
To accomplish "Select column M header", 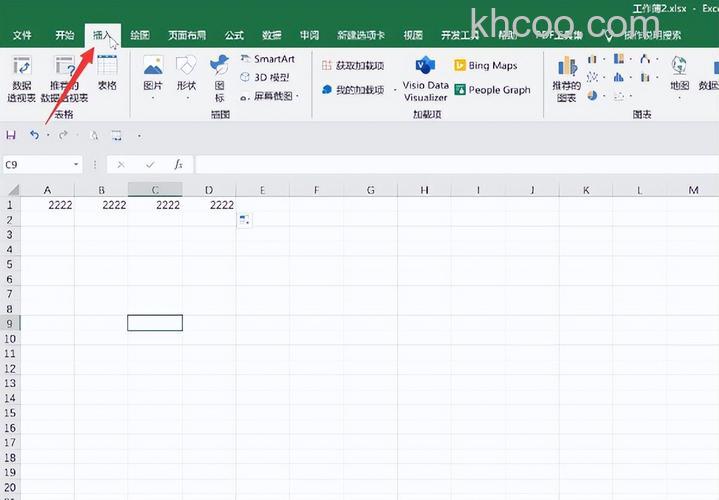I will [693, 190].
